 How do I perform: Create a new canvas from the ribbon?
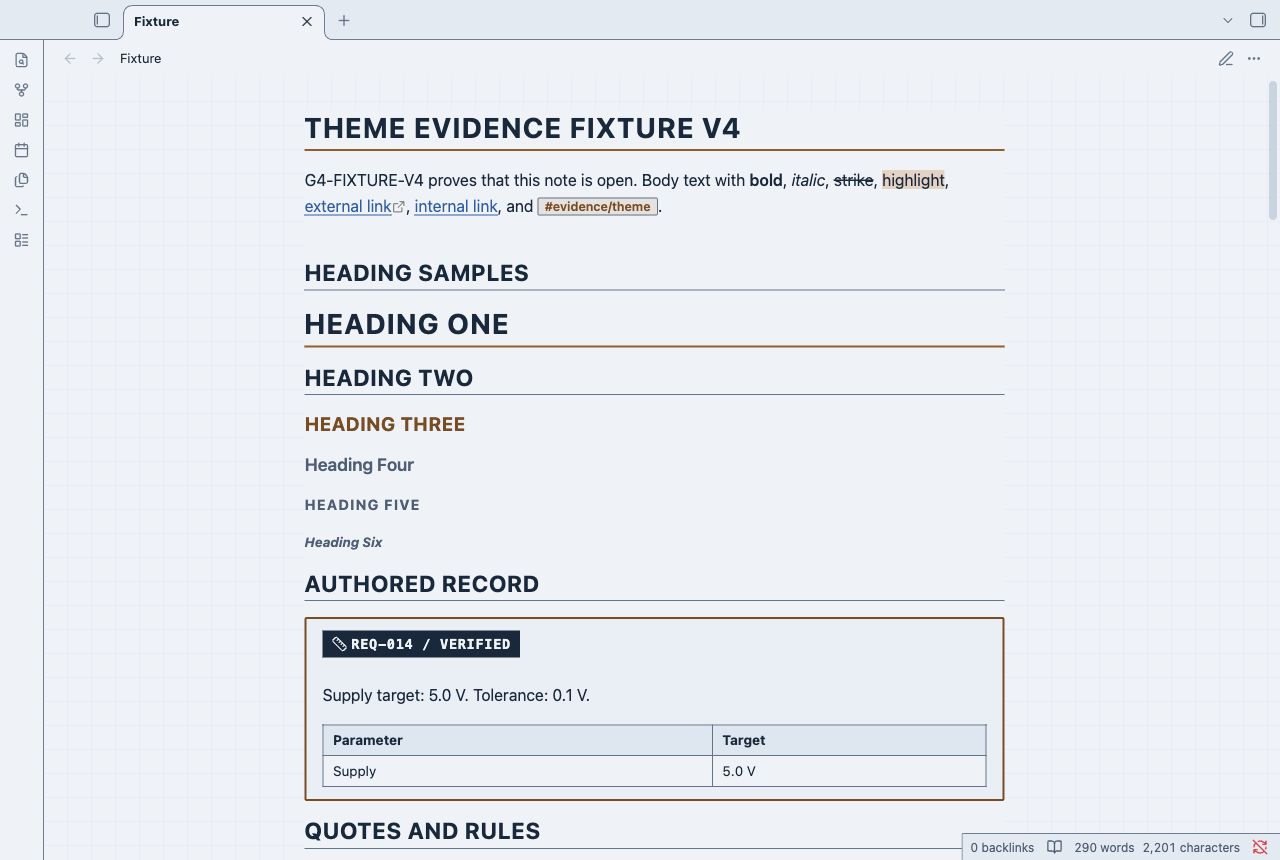[x=21, y=120]
